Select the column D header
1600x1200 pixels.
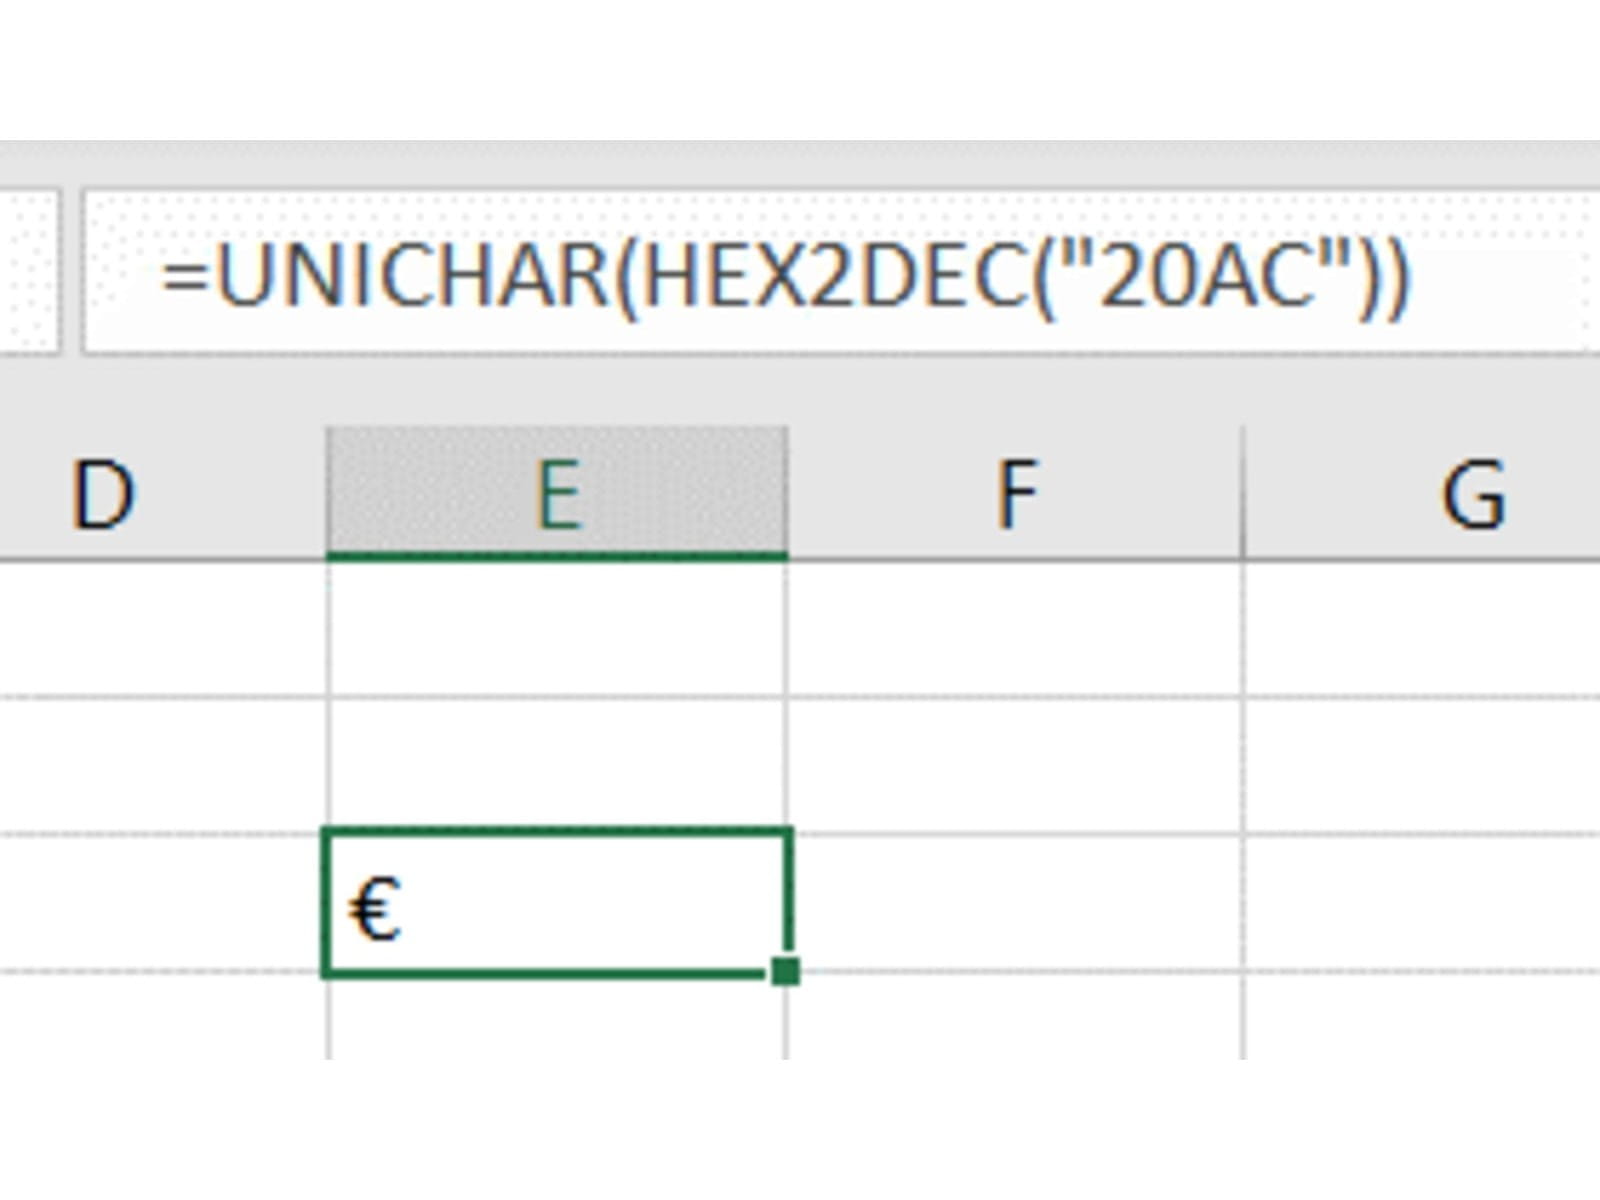tap(160, 493)
